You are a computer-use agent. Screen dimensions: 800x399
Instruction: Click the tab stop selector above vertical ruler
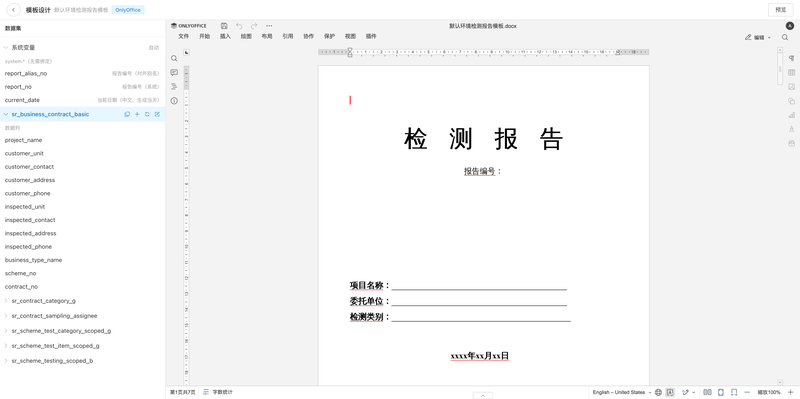(x=186, y=52)
